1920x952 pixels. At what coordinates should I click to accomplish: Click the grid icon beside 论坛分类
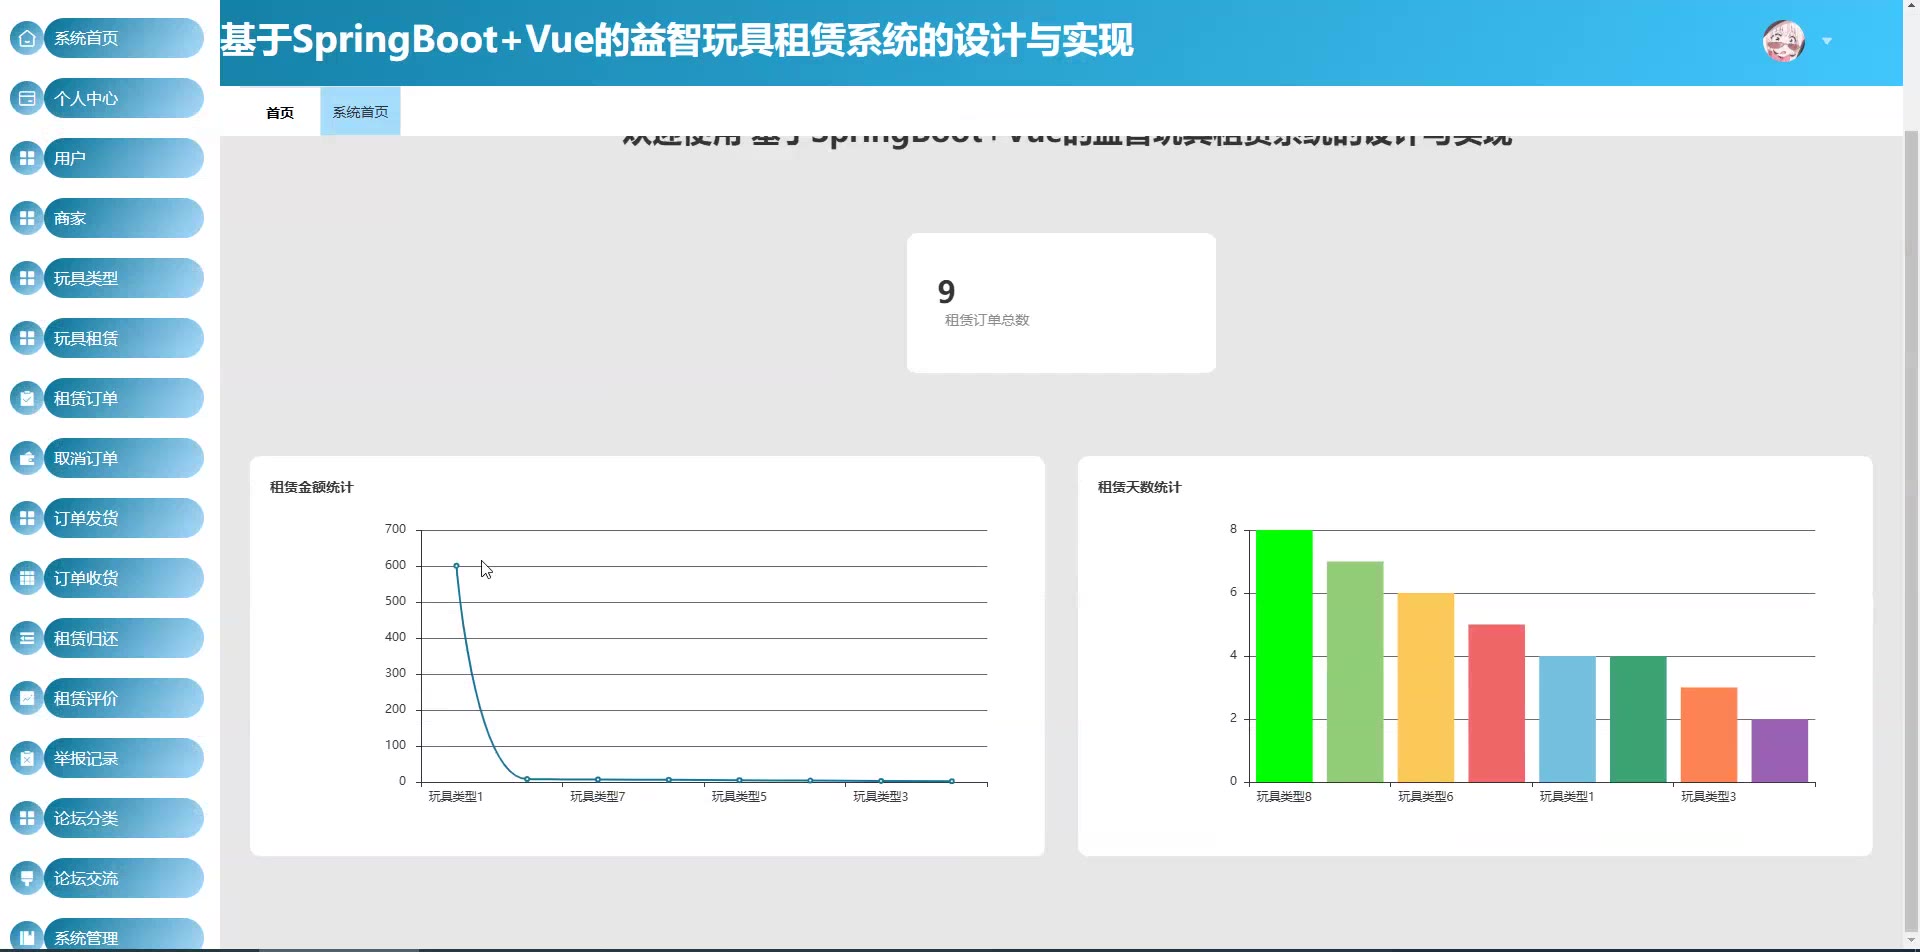click(27, 818)
